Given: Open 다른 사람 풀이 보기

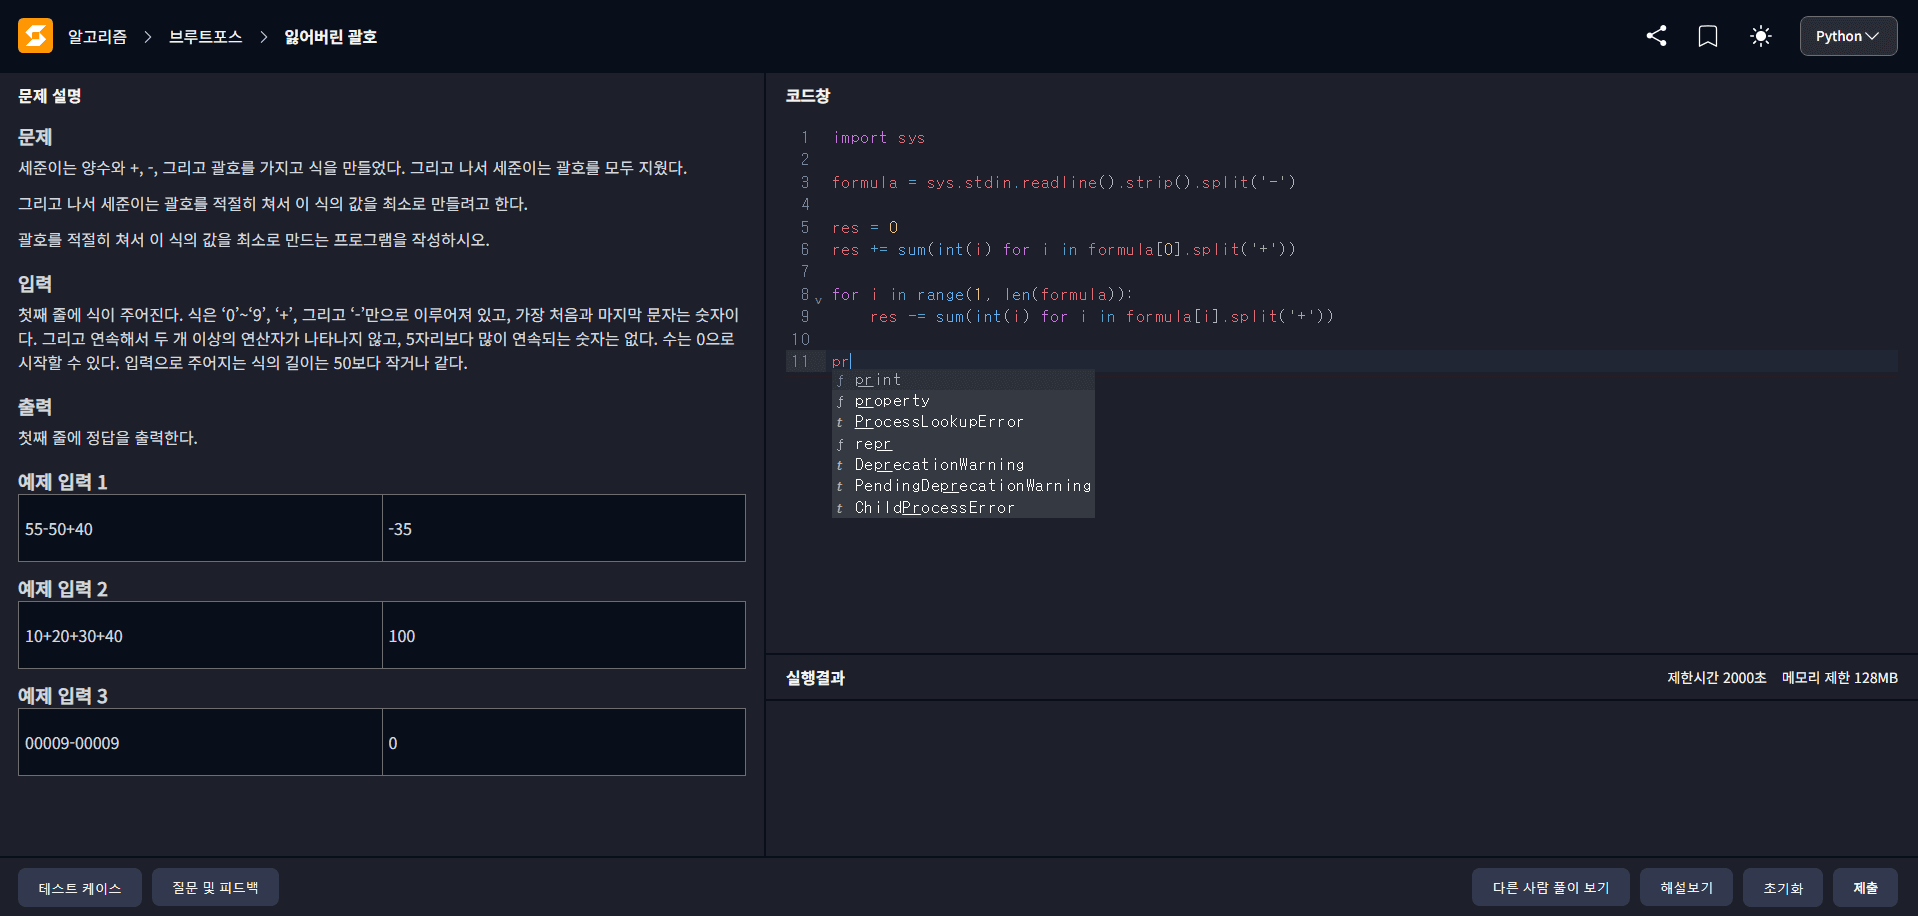Looking at the screenshot, I should tap(1551, 887).
